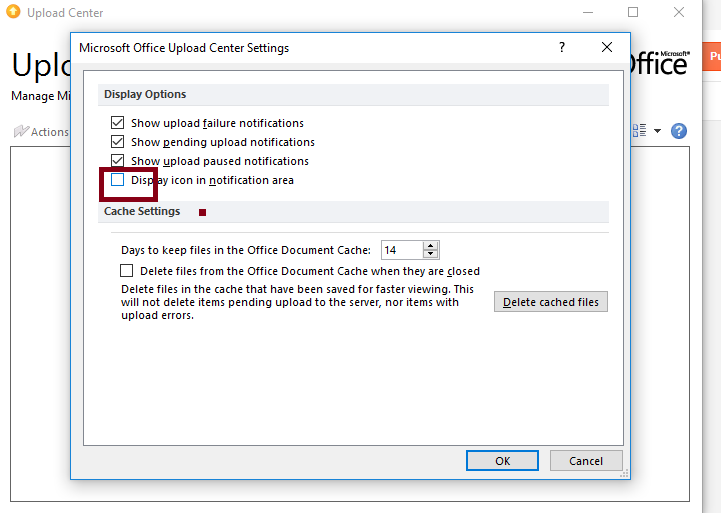Maximize the Upload Center window
This screenshot has height=513, width=721.
pyautogui.click(x=633, y=12)
